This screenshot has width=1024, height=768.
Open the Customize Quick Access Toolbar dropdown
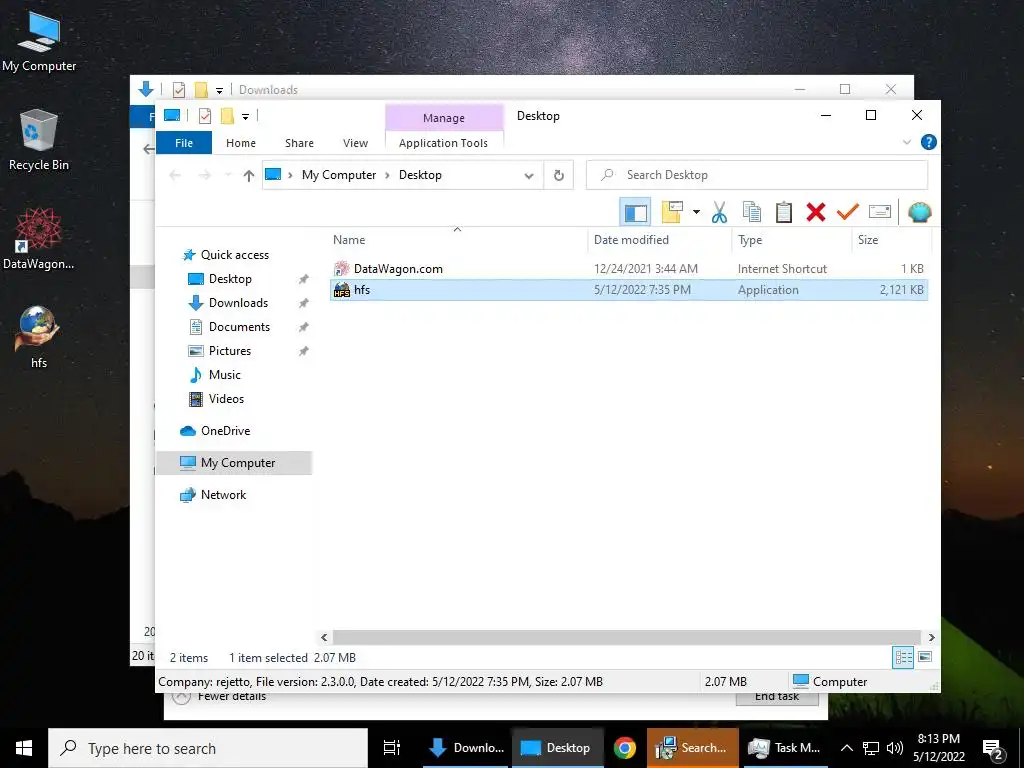(x=246, y=116)
